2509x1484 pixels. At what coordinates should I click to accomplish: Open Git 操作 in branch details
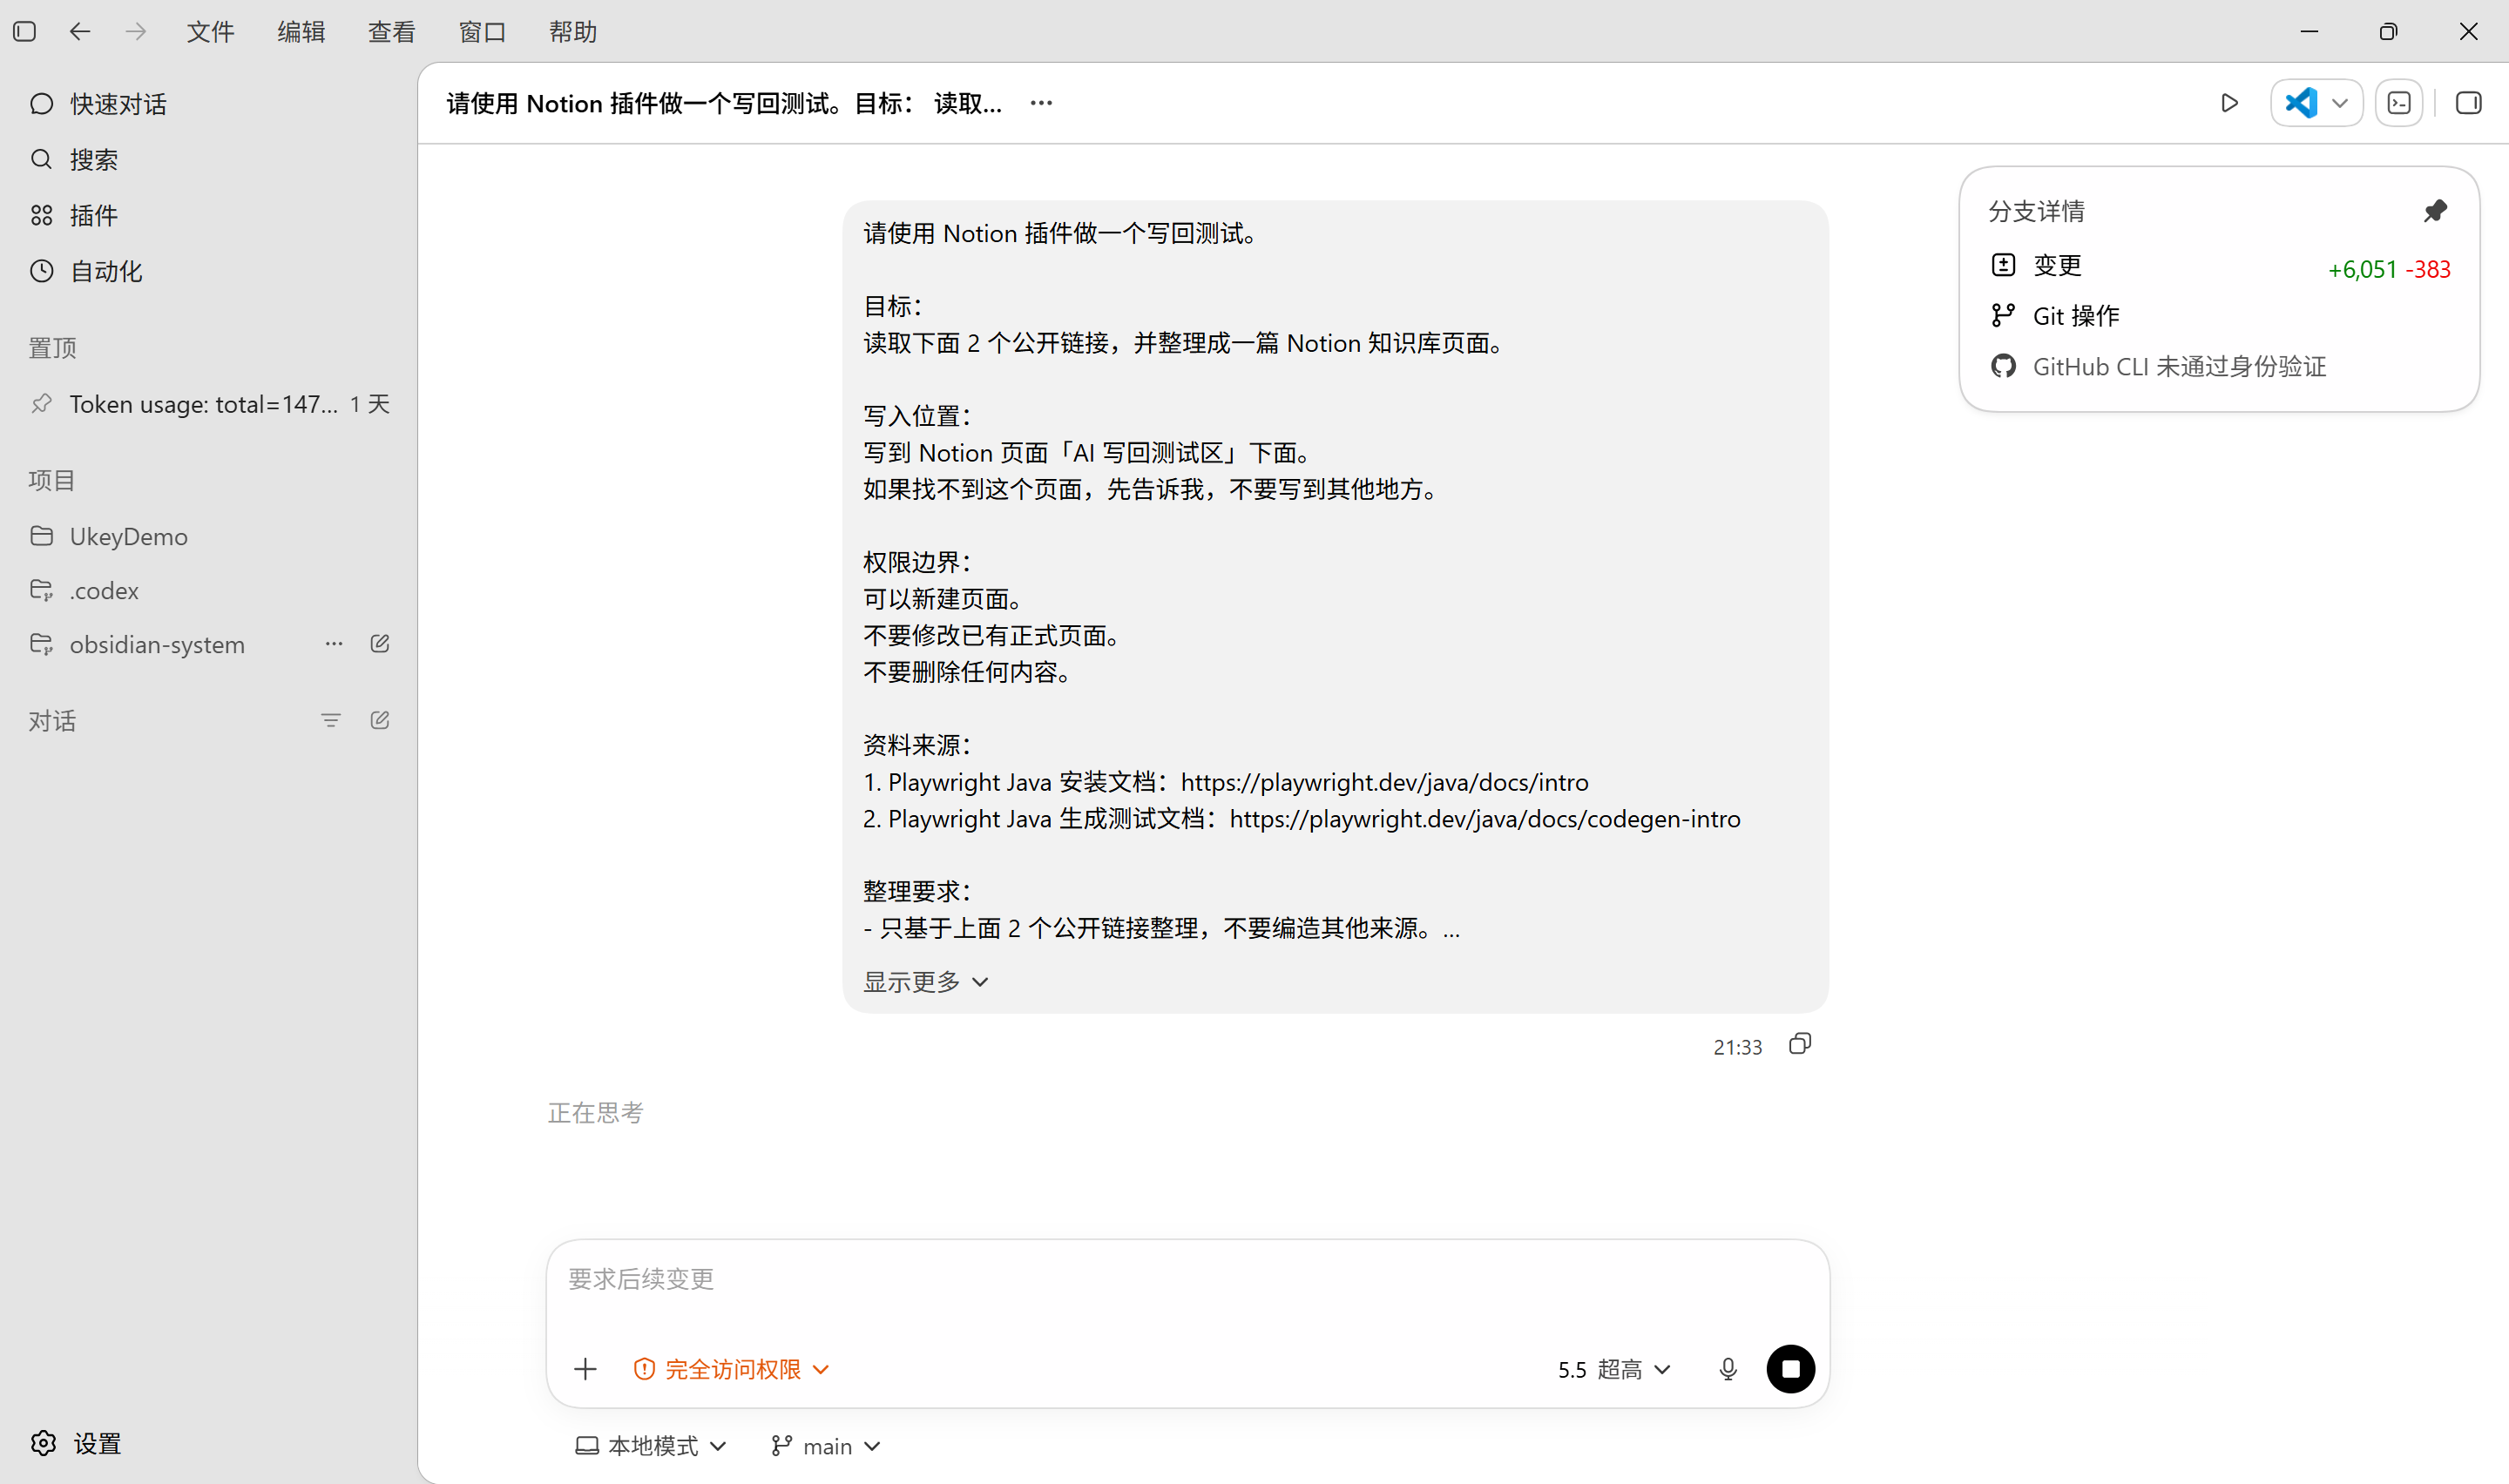[2219, 316]
